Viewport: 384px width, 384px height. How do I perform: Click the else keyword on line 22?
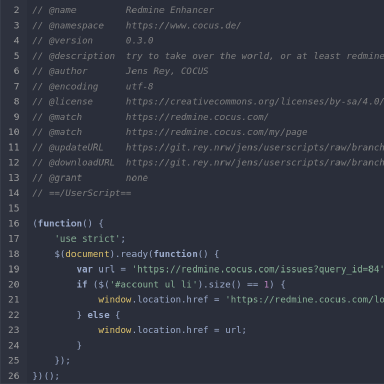pos(98,315)
